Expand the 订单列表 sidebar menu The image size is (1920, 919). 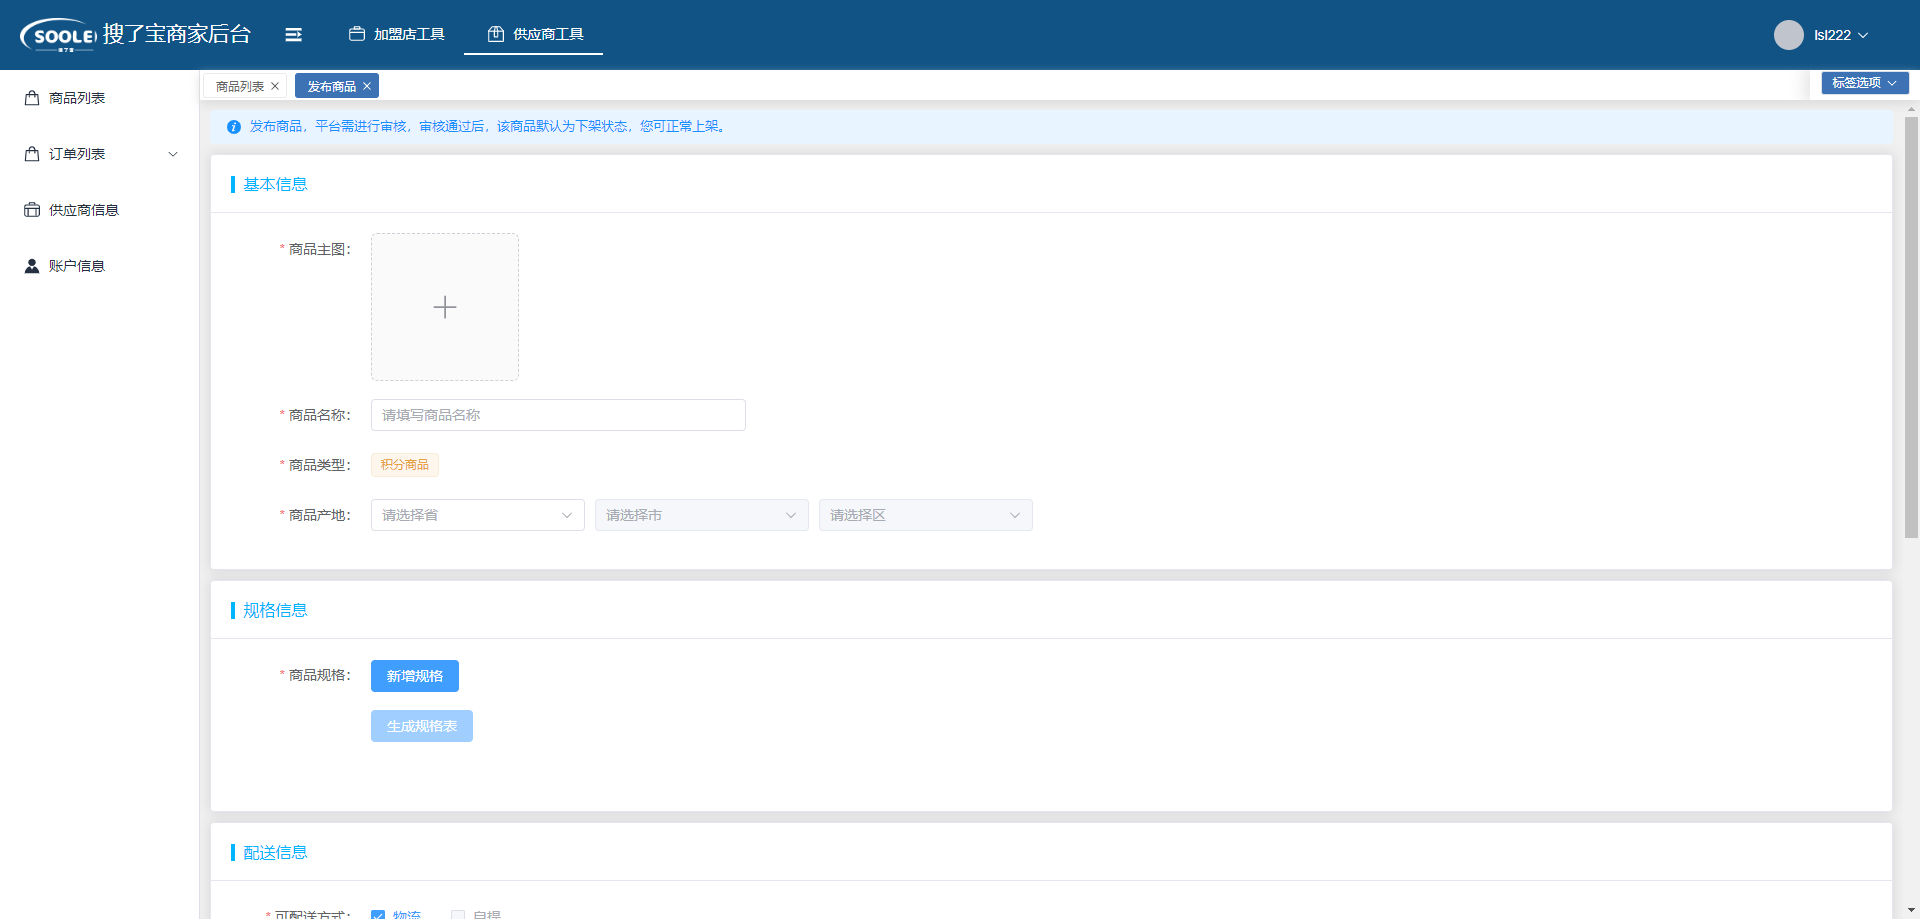173,154
